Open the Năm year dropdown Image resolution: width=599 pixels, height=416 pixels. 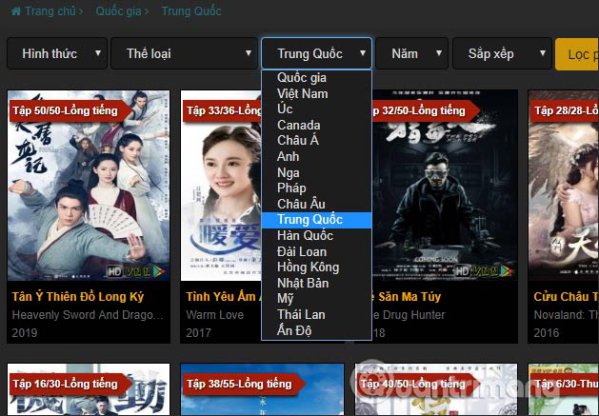click(x=411, y=53)
